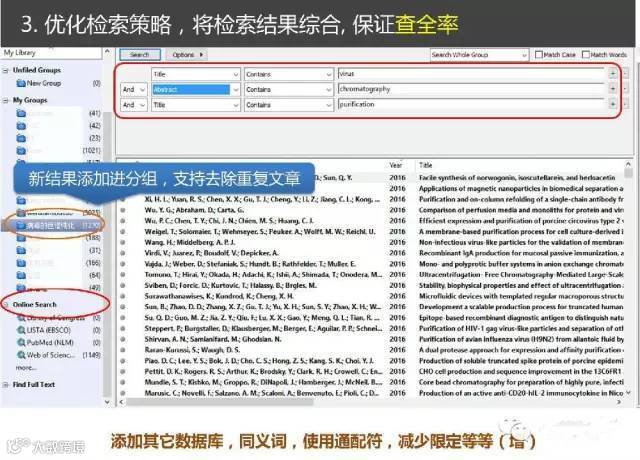The width and height of the screenshot is (640, 460).
Task: Expand the Find Full Text section
Action: (6, 384)
